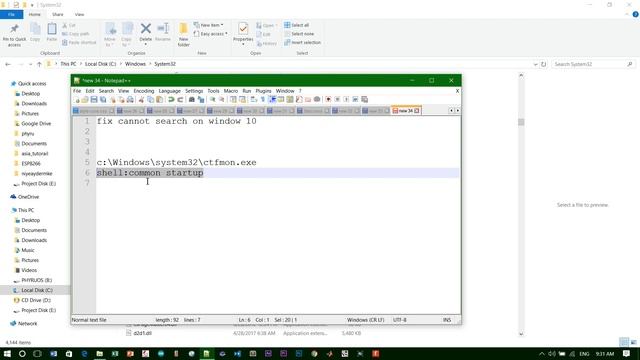The image size is (640, 360).
Task: Open Notepad++ Settings menu
Action: [x=194, y=91]
